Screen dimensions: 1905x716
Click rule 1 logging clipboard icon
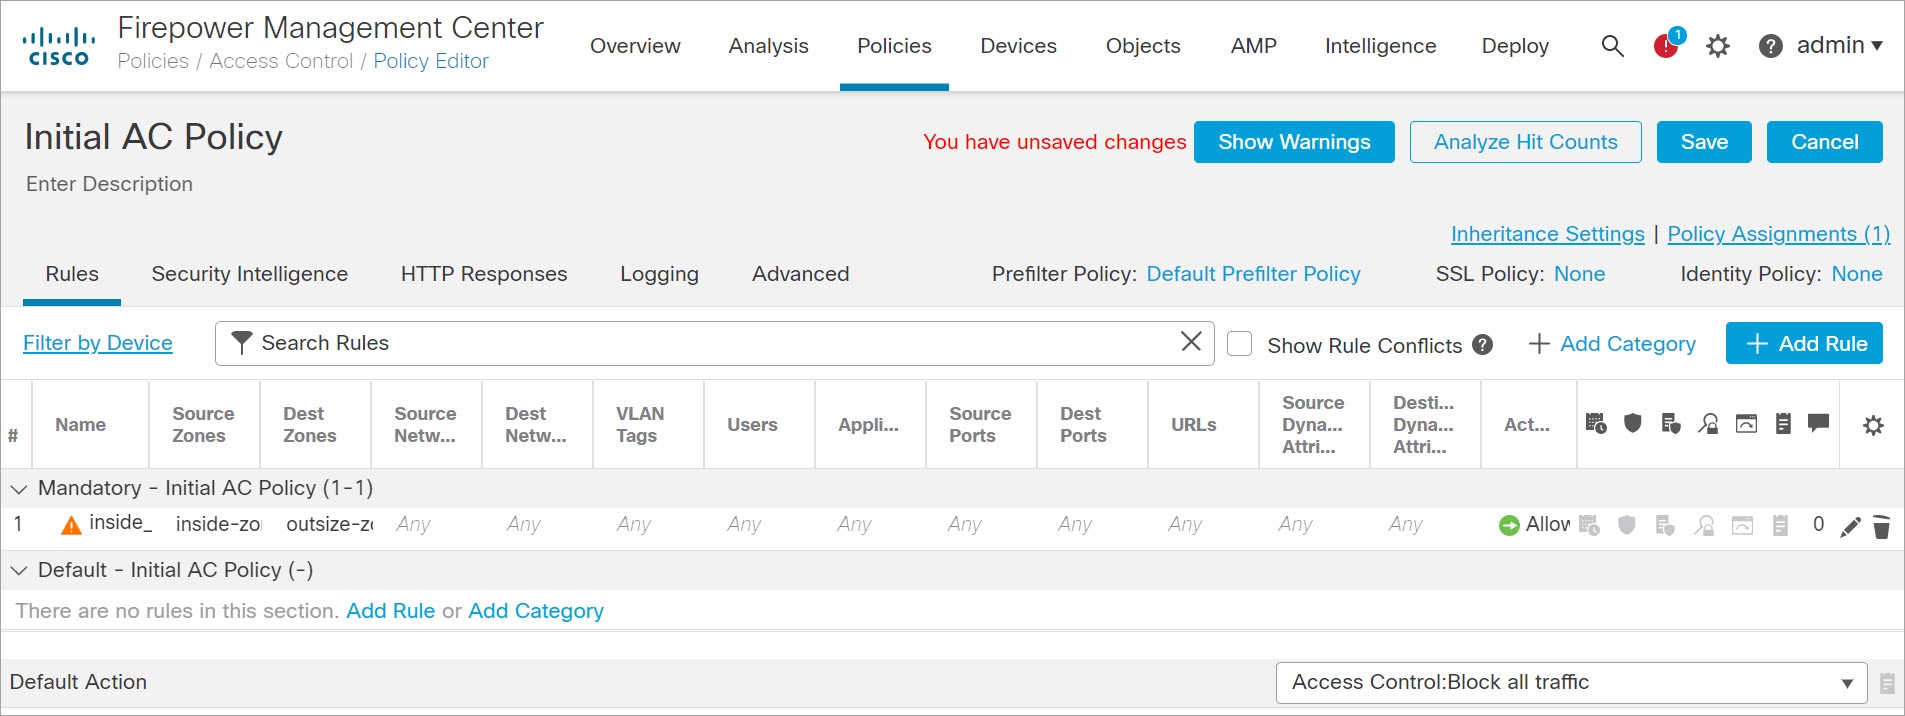pyautogui.click(x=1780, y=525)
